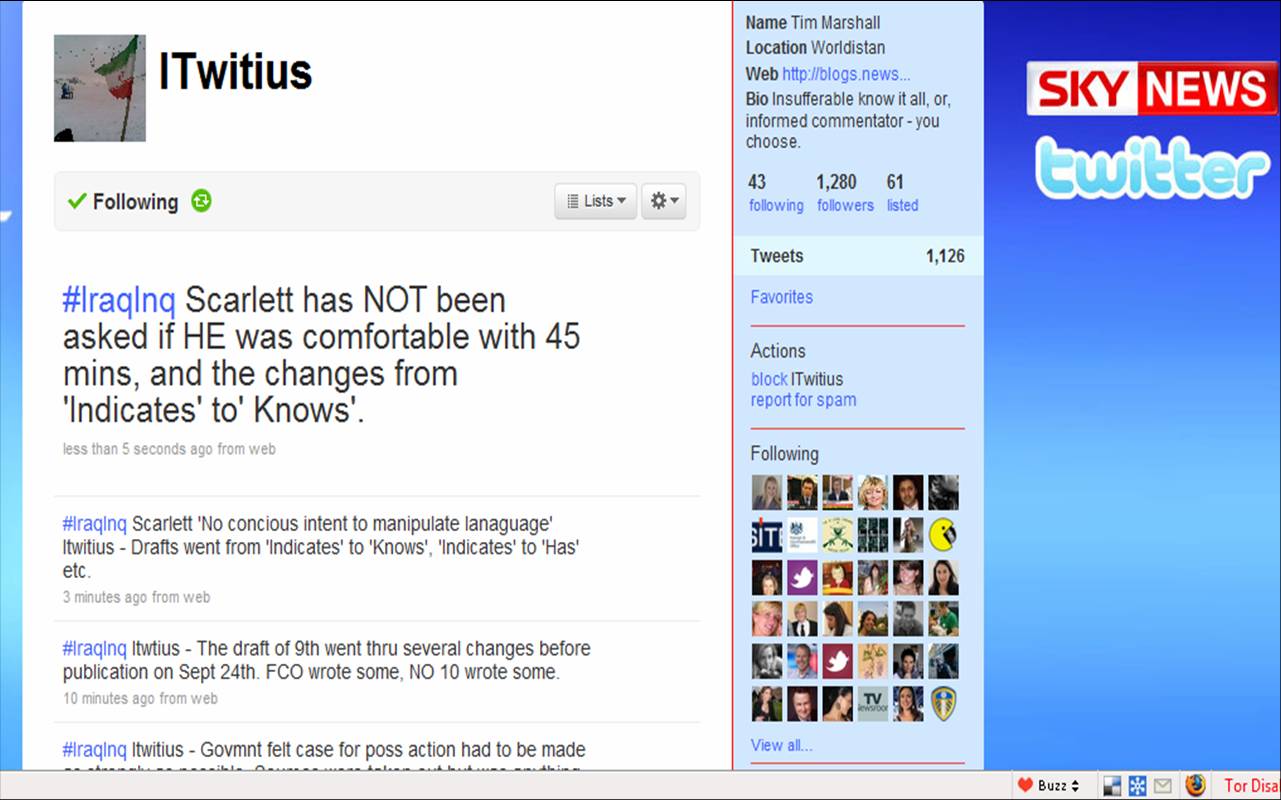Select the Leeds United crest avatar
The width and height of the screenshot is (1281, 800).
[x=943, y=703]
